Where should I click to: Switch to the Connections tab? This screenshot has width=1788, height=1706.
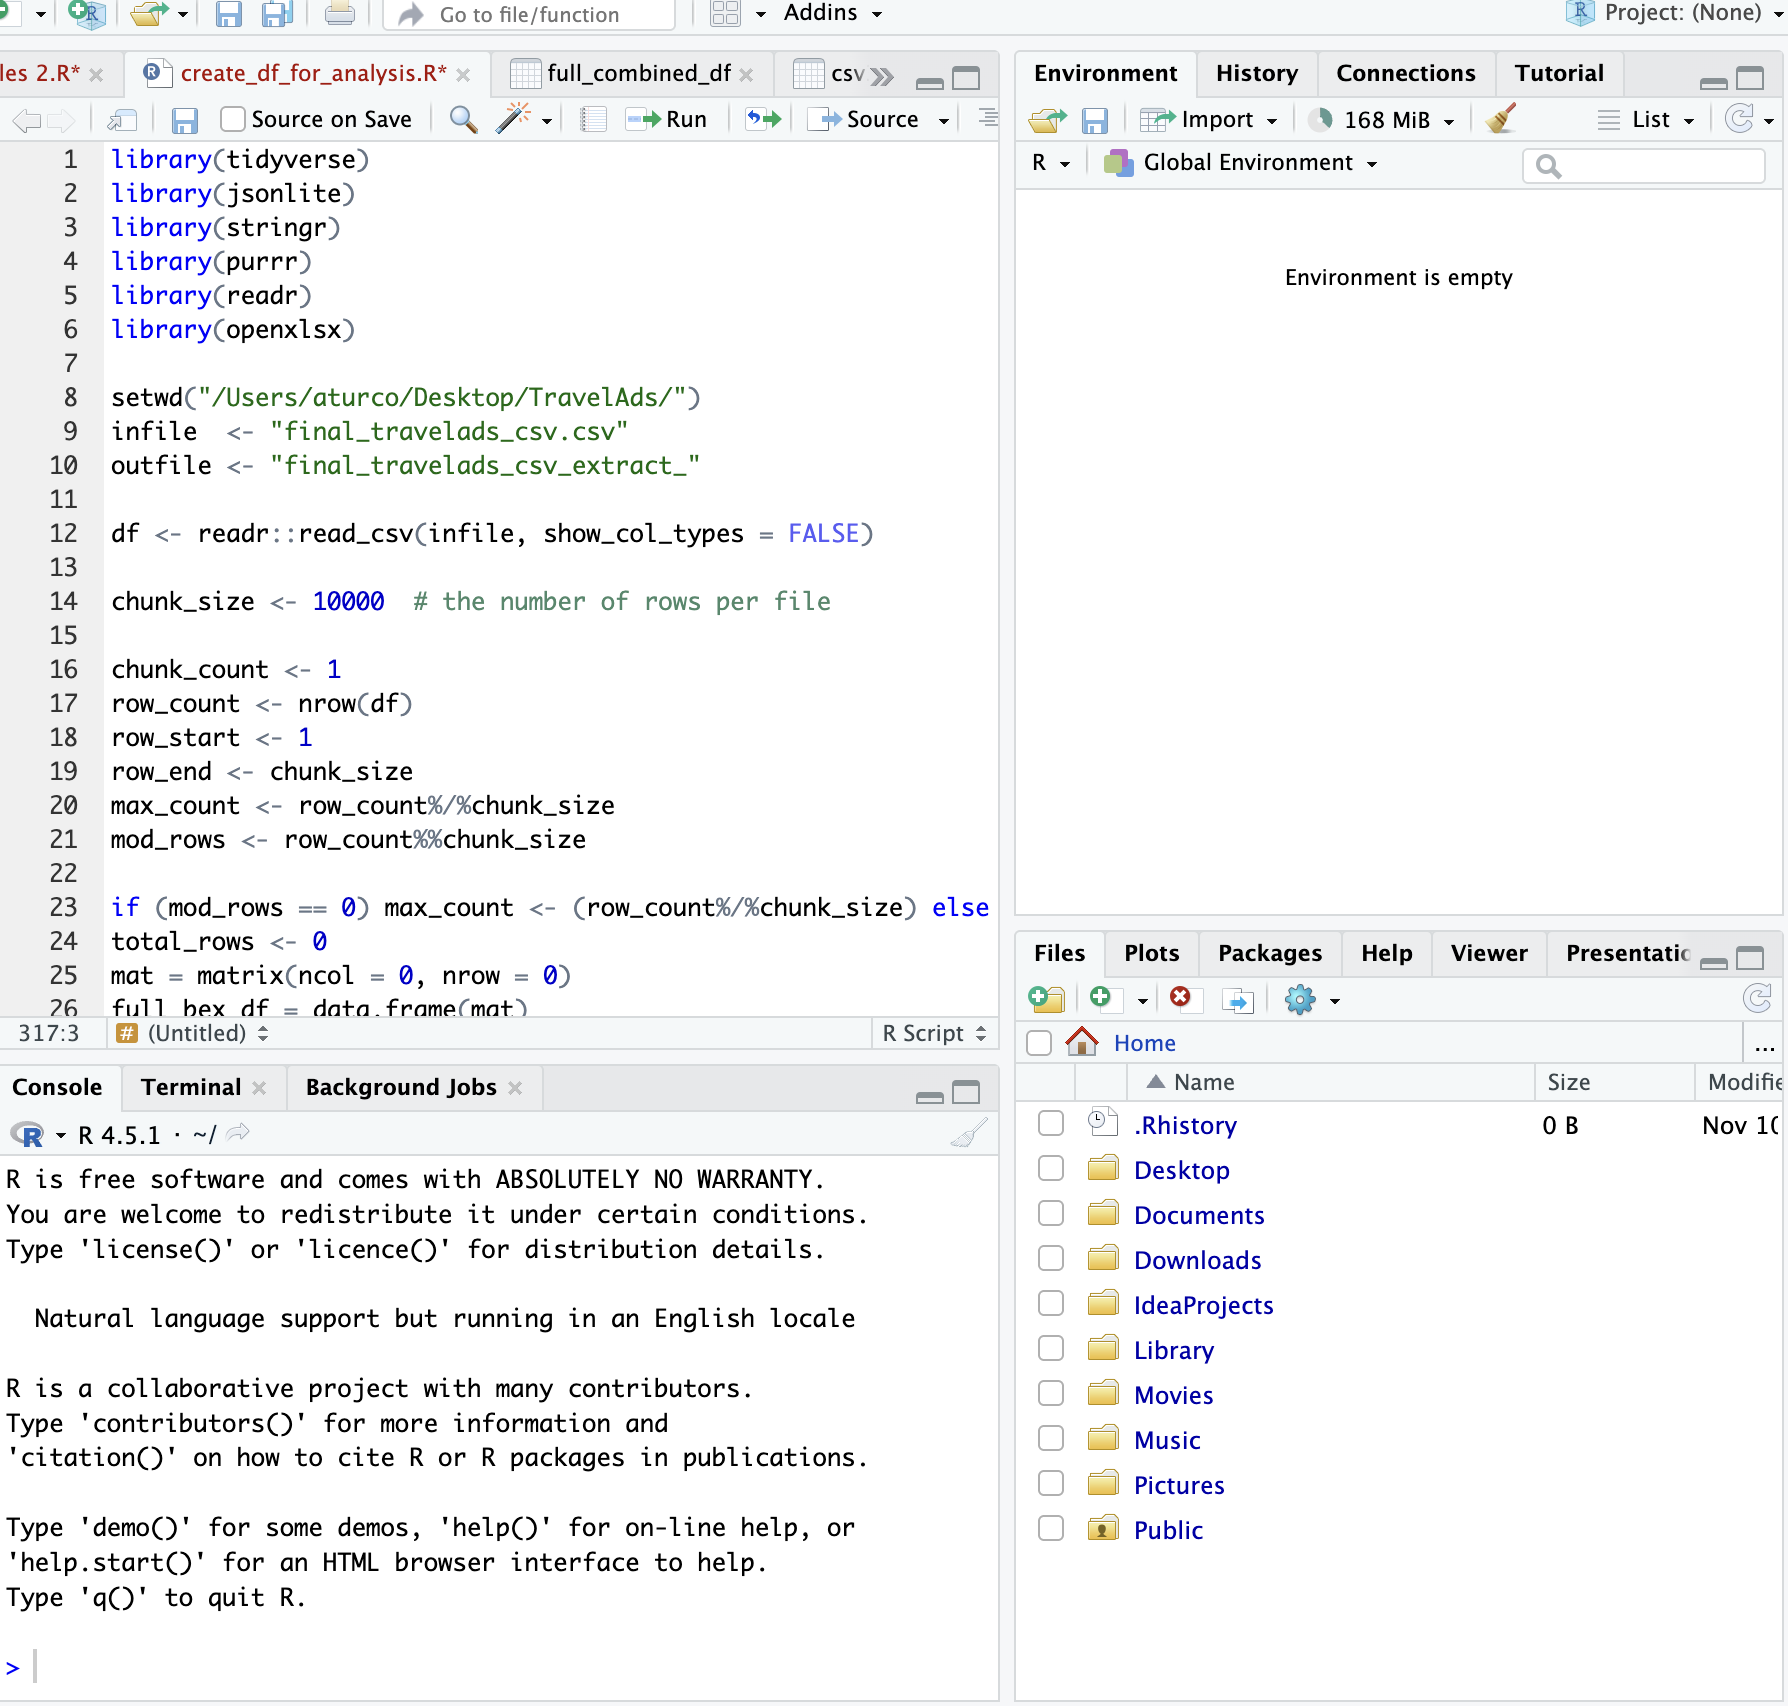[1405, 73]
